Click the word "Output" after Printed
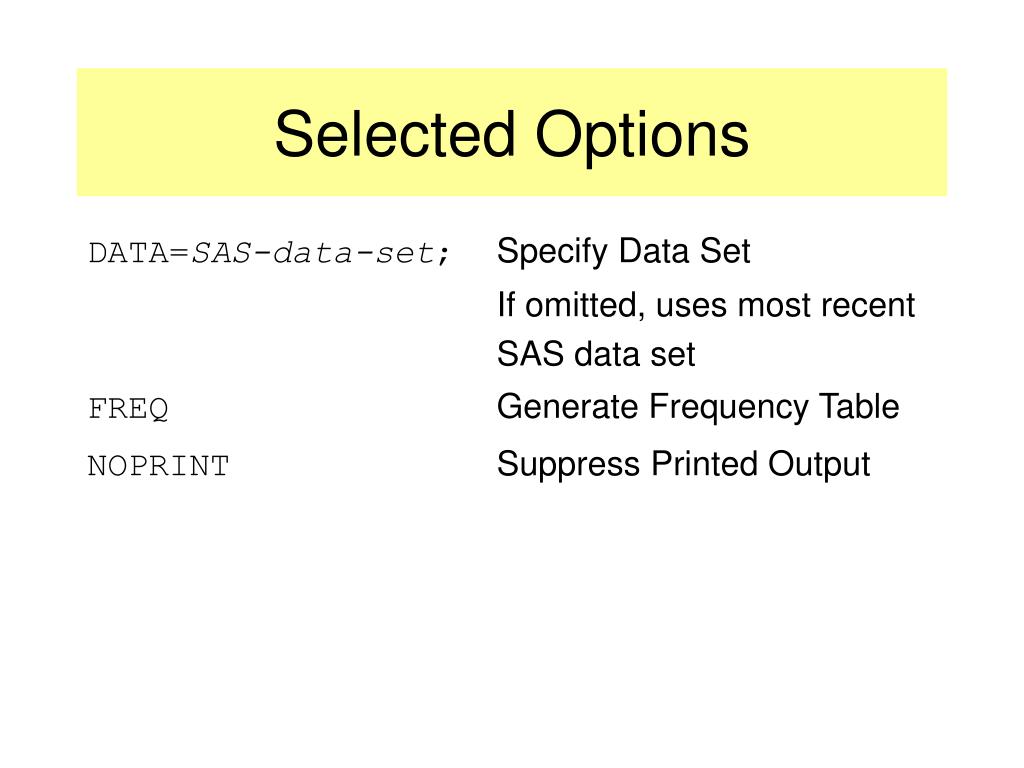Viewport: 1024px width, 768px height. 819,466
